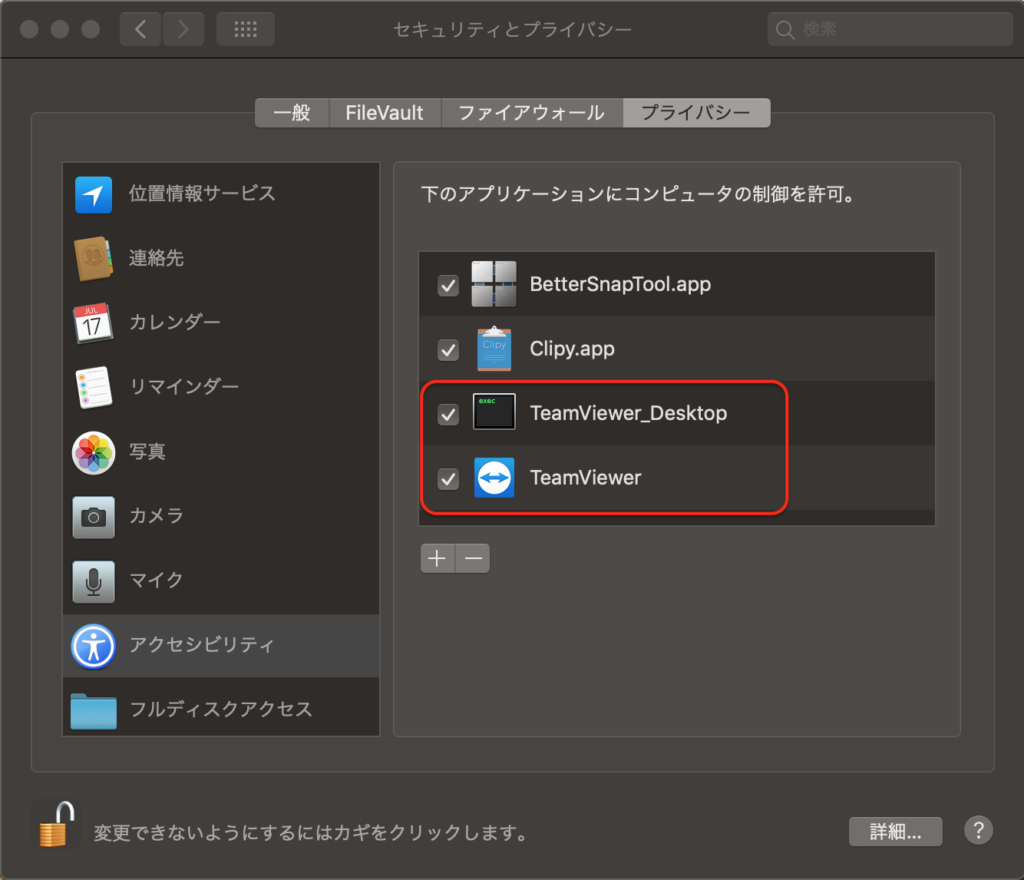Click the 連絡先 contacts icon

93,258
